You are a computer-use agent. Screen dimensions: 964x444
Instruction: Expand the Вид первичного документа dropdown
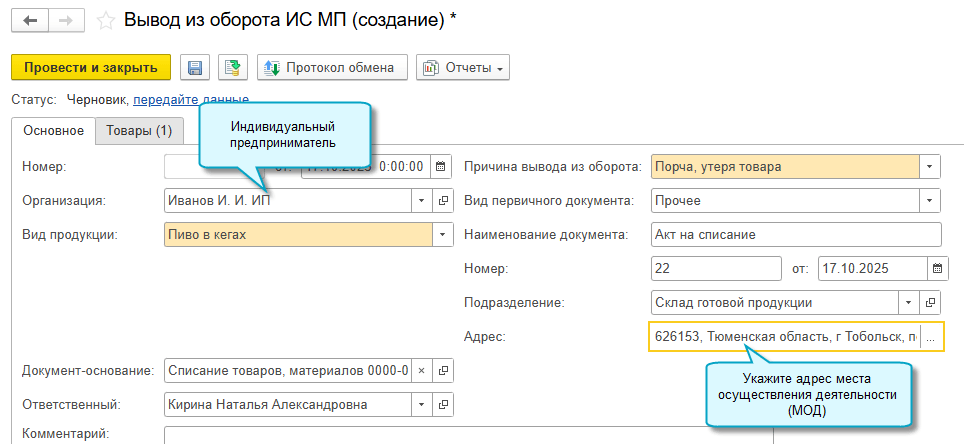(930, 201)
